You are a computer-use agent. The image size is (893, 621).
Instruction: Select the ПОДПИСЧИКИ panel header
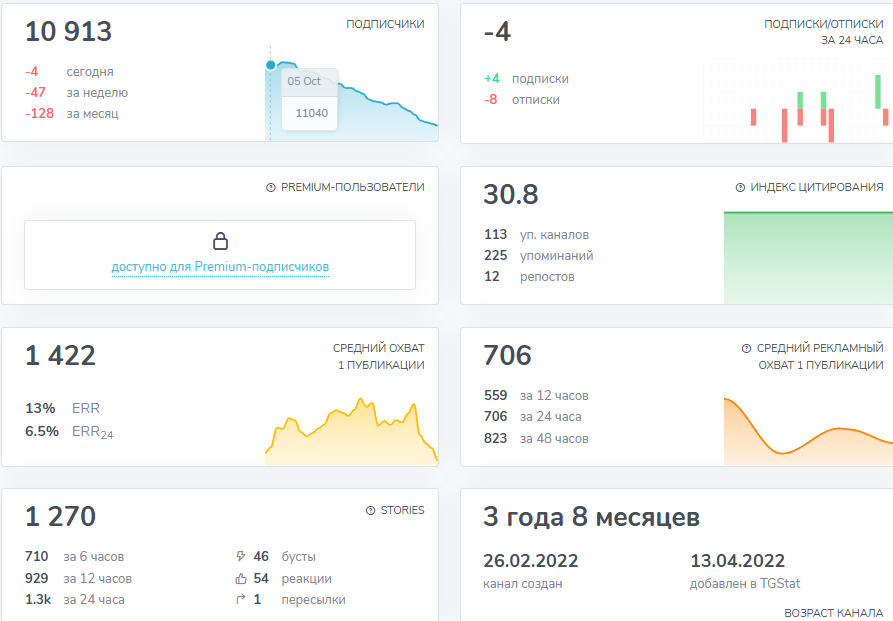(384, 22)
